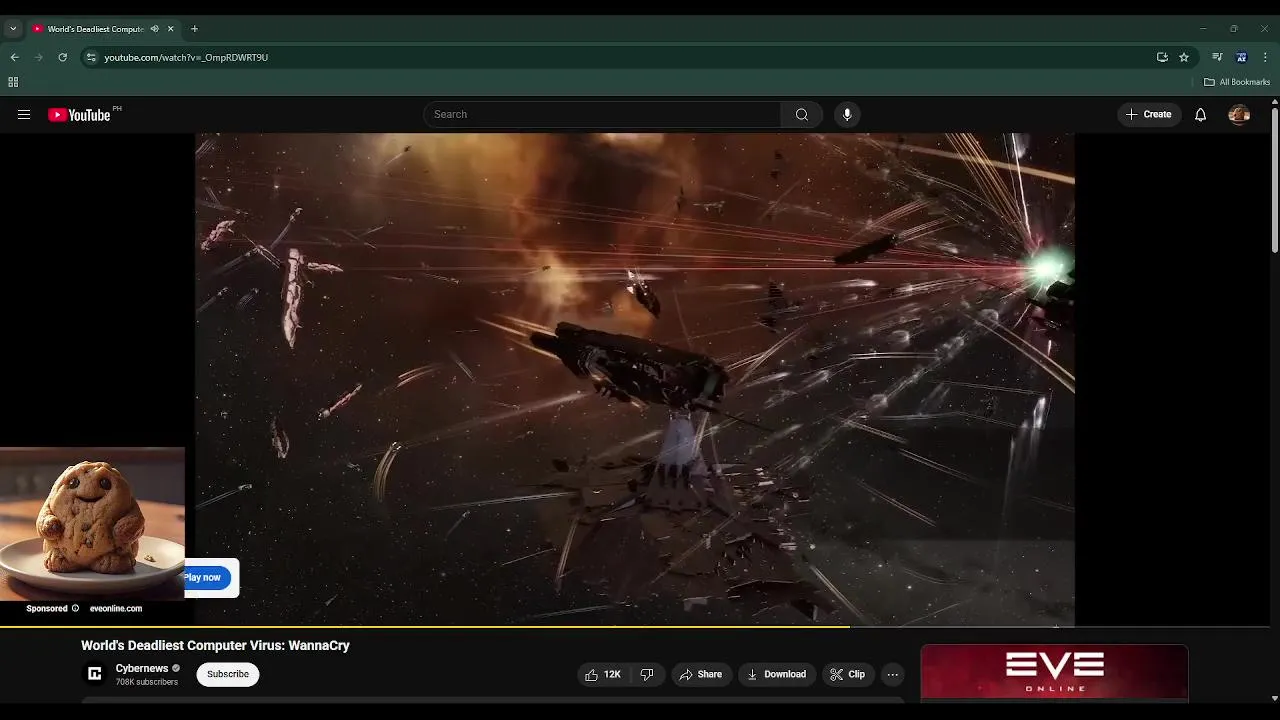Open All Bookmarks folder

point(1237,82)
